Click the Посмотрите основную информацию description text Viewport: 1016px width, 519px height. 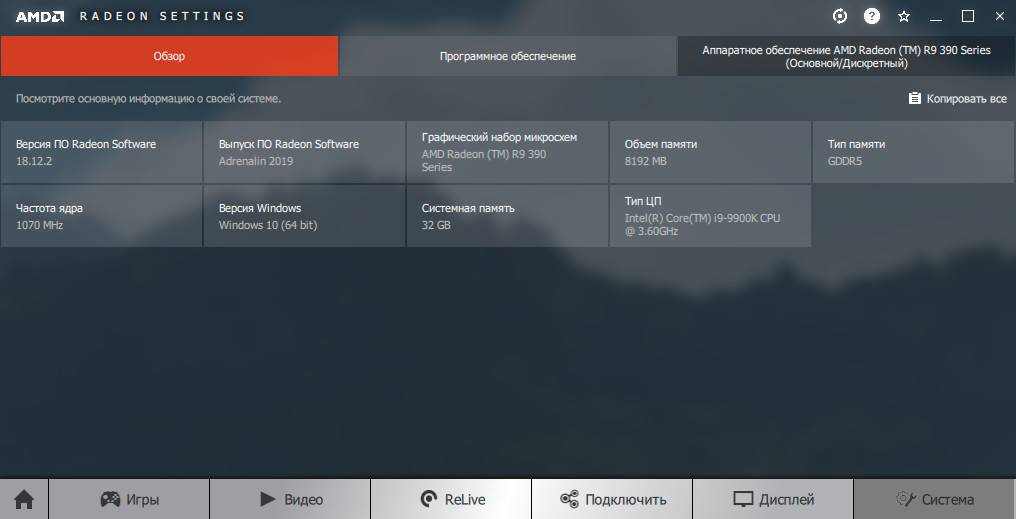tap(148, 99)
